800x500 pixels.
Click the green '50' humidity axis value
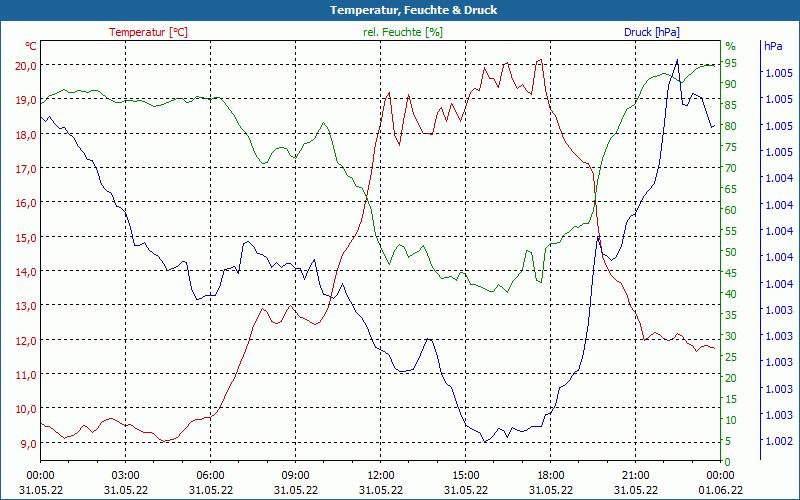pos(731,252)
